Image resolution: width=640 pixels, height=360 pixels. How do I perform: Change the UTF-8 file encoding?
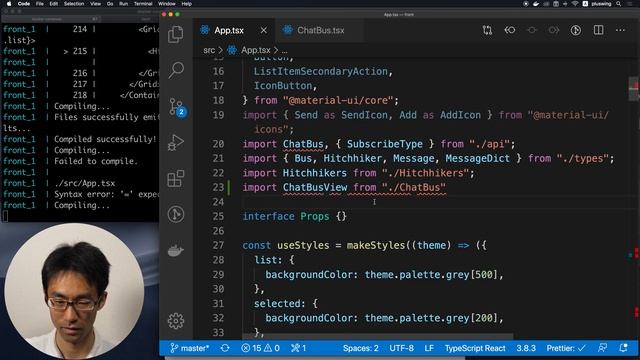tap(401, 348)
